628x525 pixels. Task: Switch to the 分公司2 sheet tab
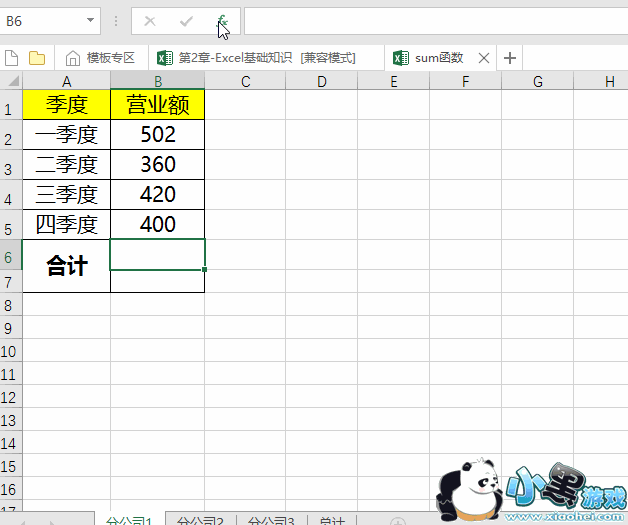coord(200,520)
